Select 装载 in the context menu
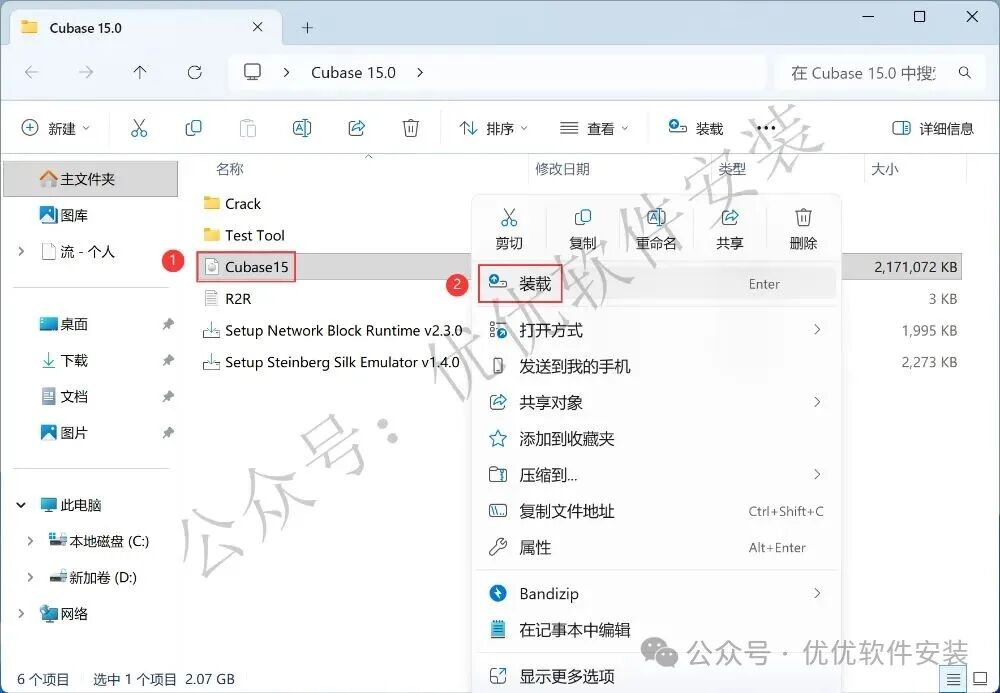Image resolution: width=1000 pixels, height=693 pixels. 656,284
